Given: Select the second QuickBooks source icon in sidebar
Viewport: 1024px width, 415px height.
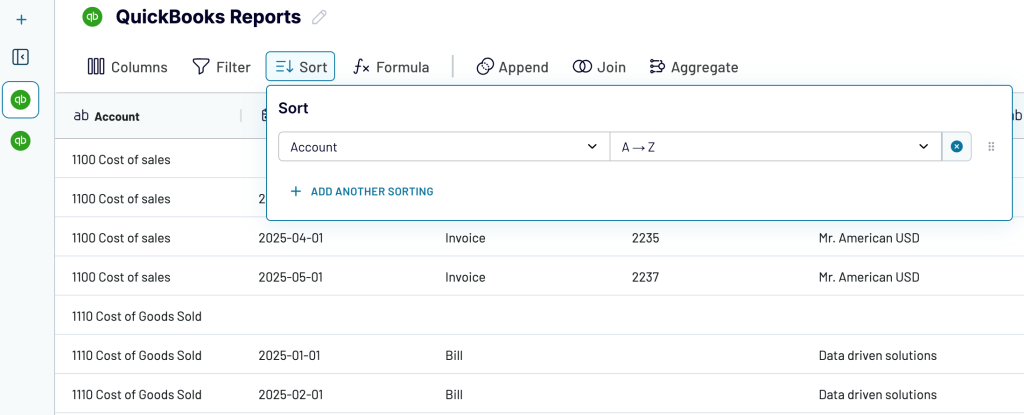Looking at the screenshot, I should [x=21, y=140].
